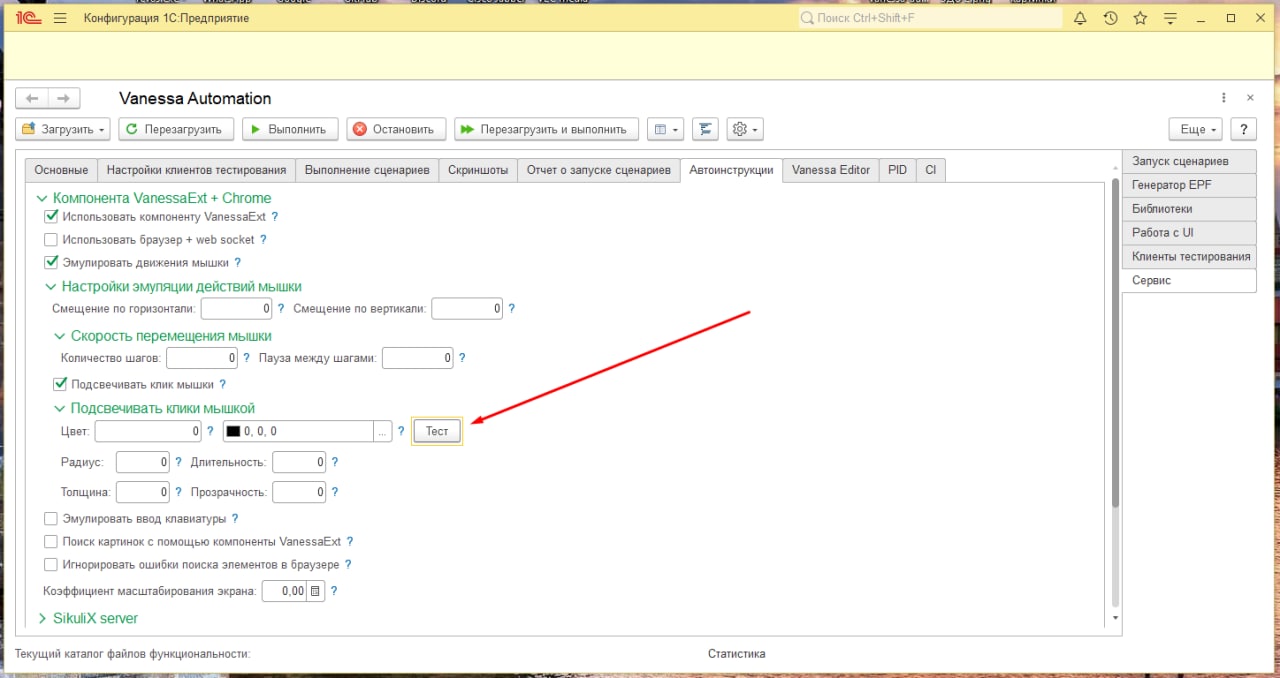Click the black 0, 0, 0 color field

click(x=298, y=431)
